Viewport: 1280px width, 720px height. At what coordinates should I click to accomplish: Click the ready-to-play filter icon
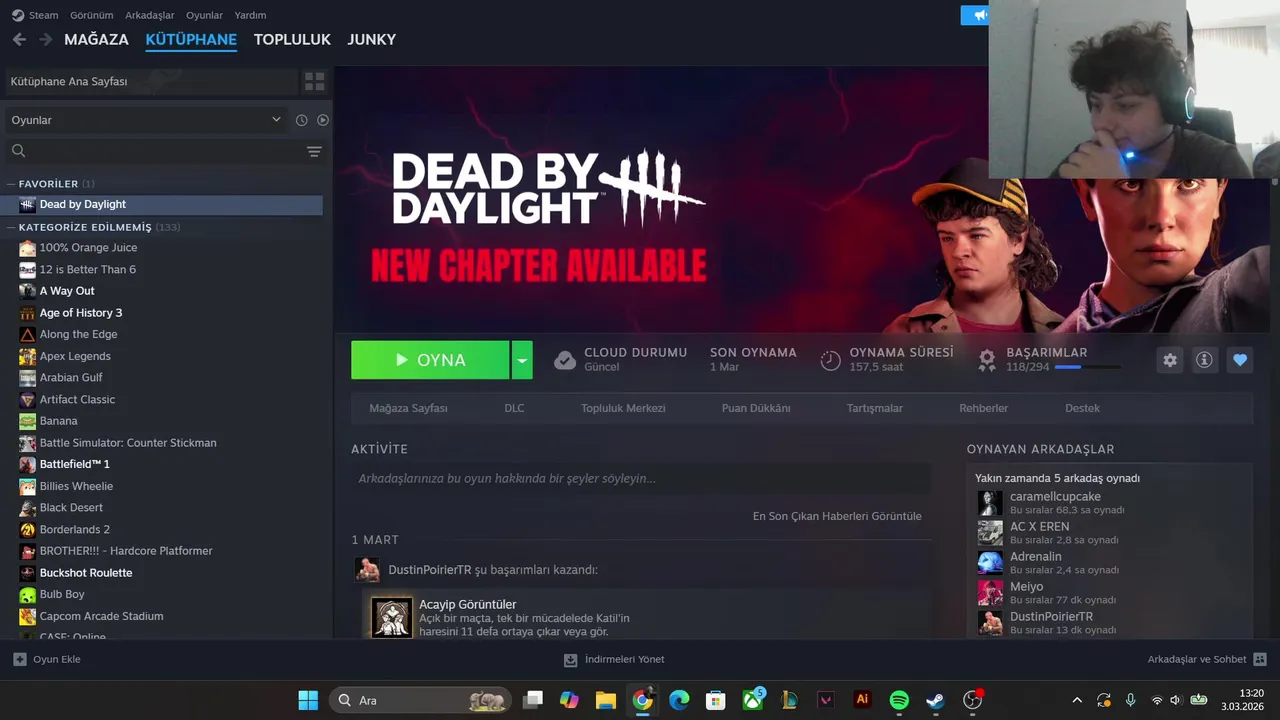tap(323, 120)
